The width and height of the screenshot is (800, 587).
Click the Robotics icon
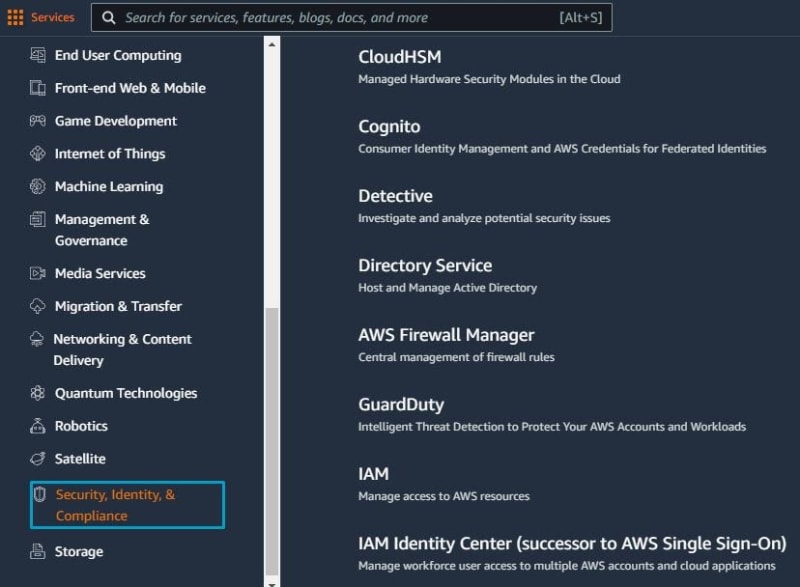[x=38, y=426]
